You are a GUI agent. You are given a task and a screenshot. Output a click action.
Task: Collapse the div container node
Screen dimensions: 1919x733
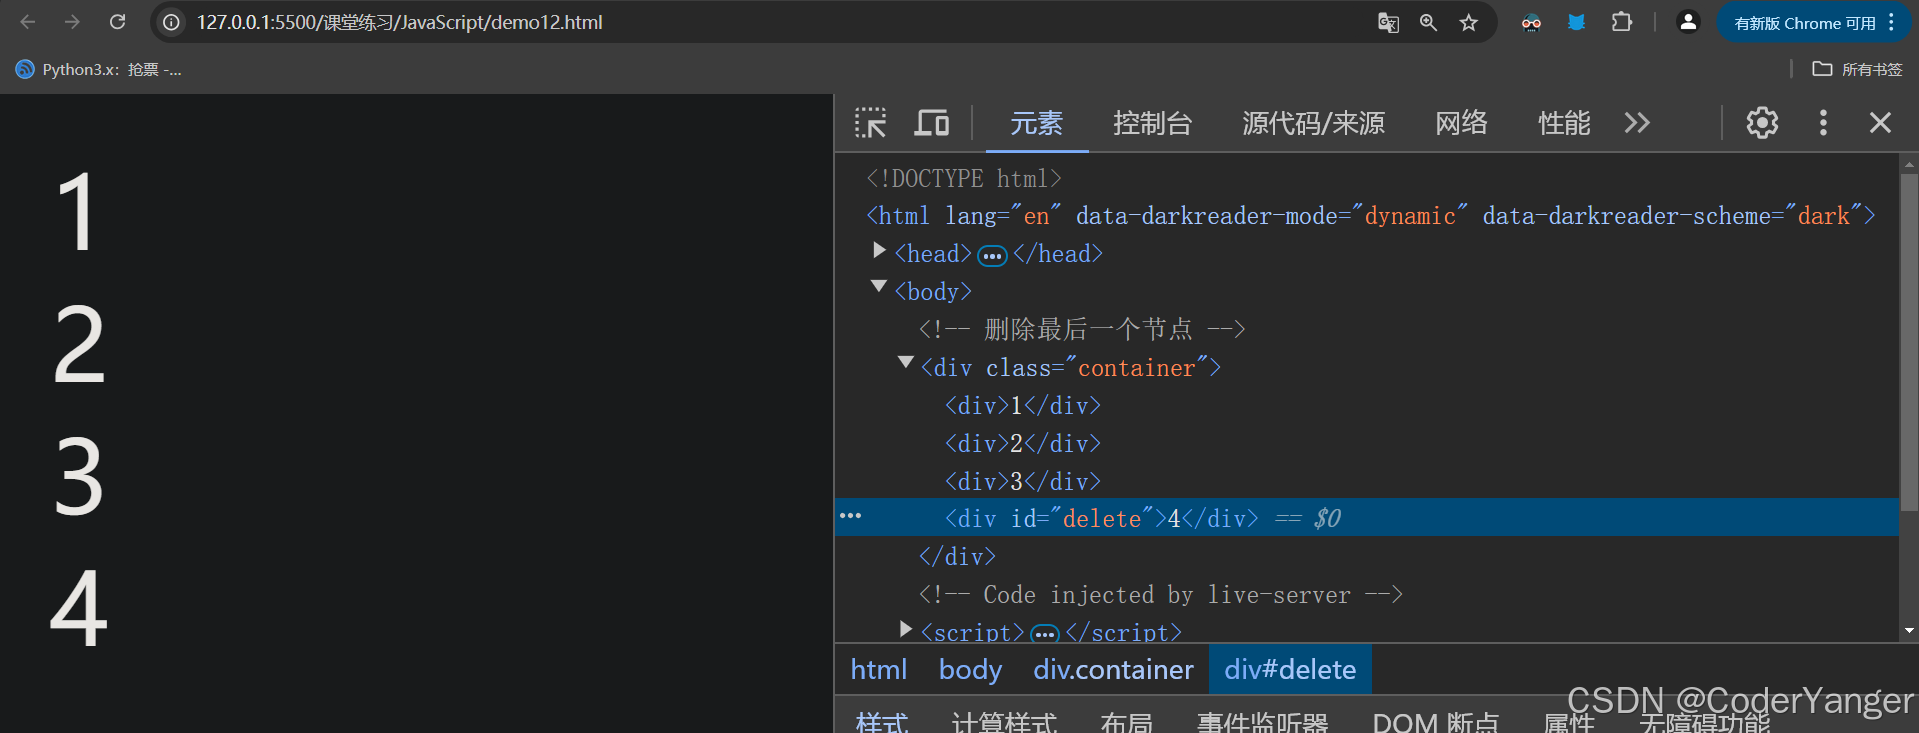point(905,363)
